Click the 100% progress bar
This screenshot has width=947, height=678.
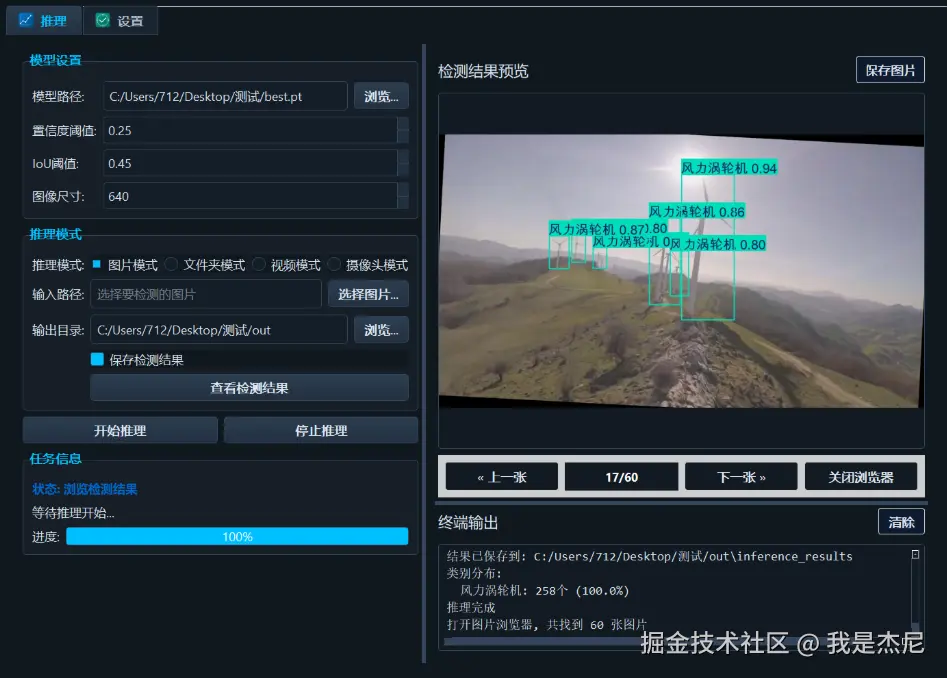(237, 536)
